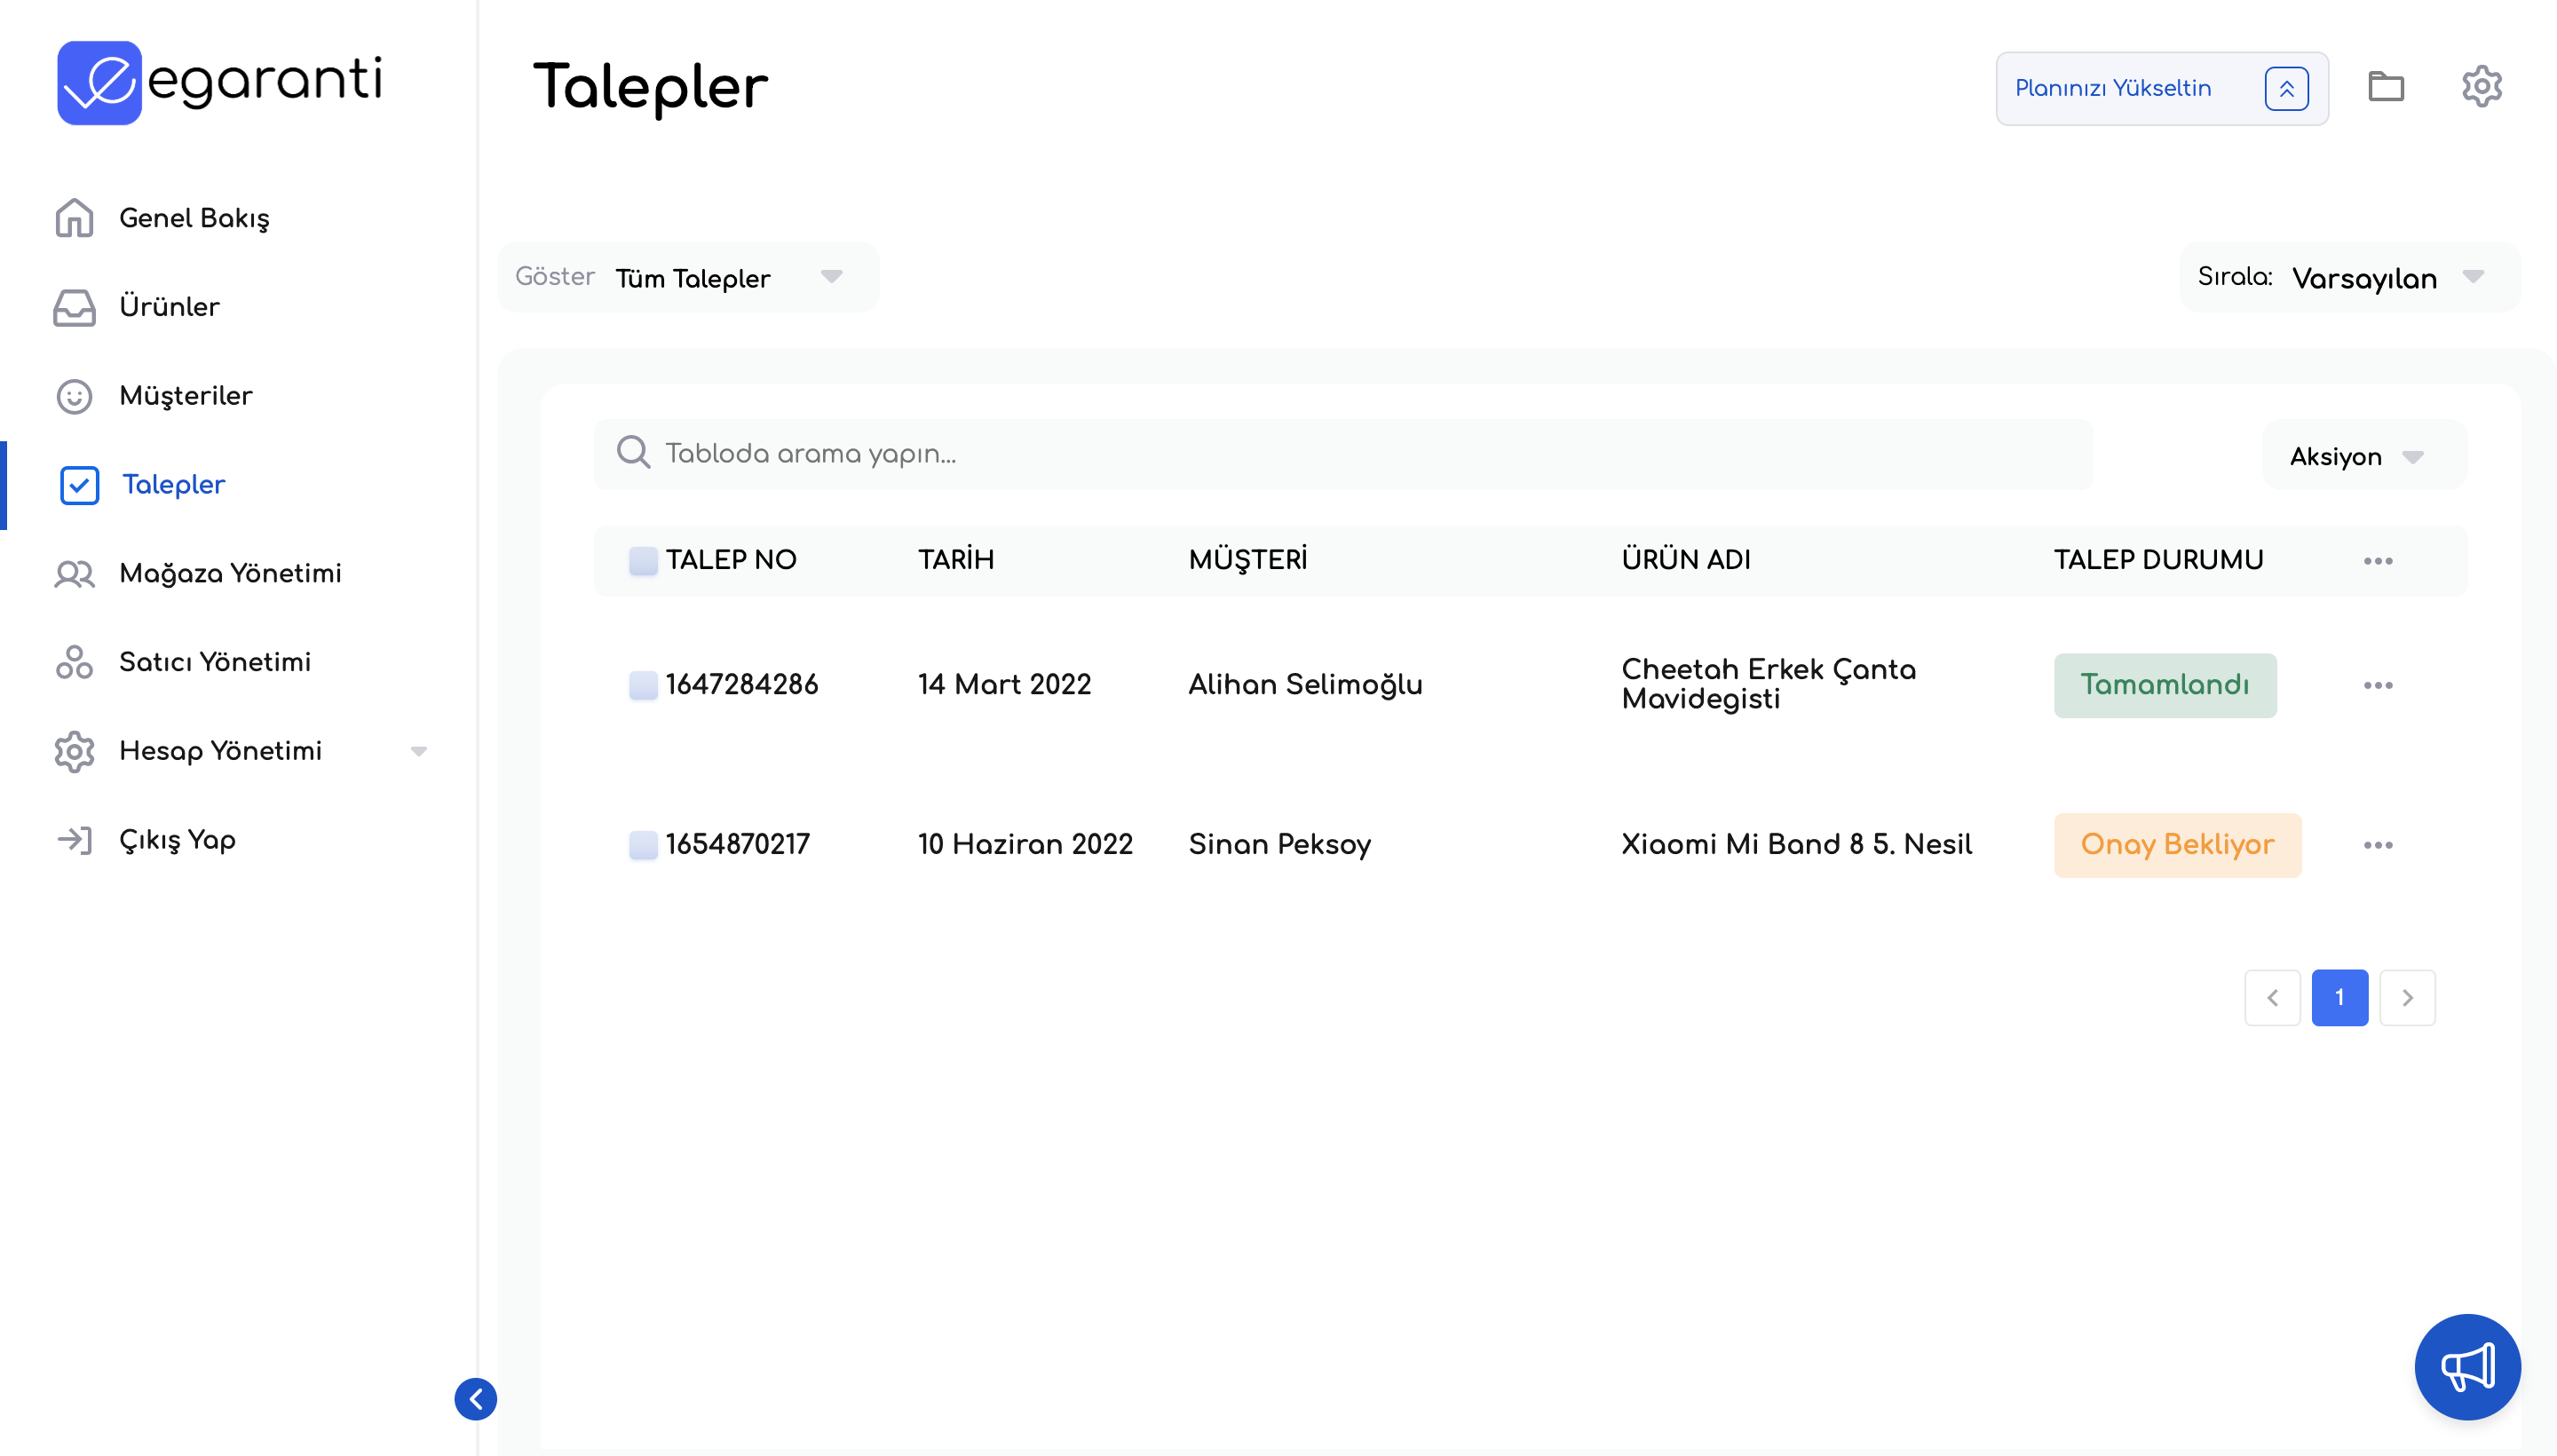Open settings gear icon in header
The height and width of the screenshot is (1456, 2557).
(2481, 87)
